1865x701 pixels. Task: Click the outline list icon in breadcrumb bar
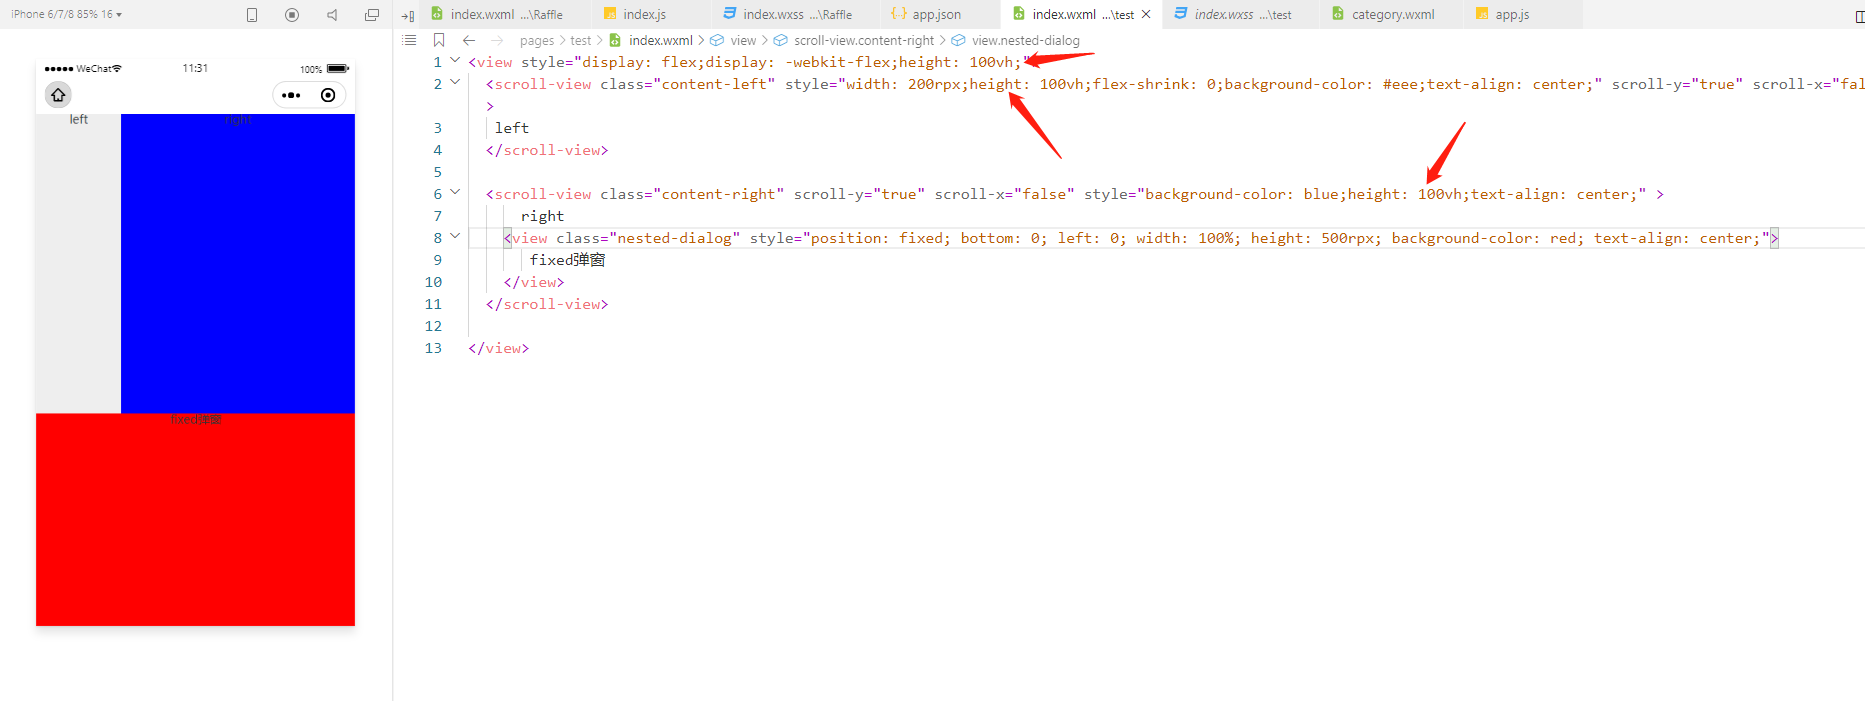click(409, 40)
